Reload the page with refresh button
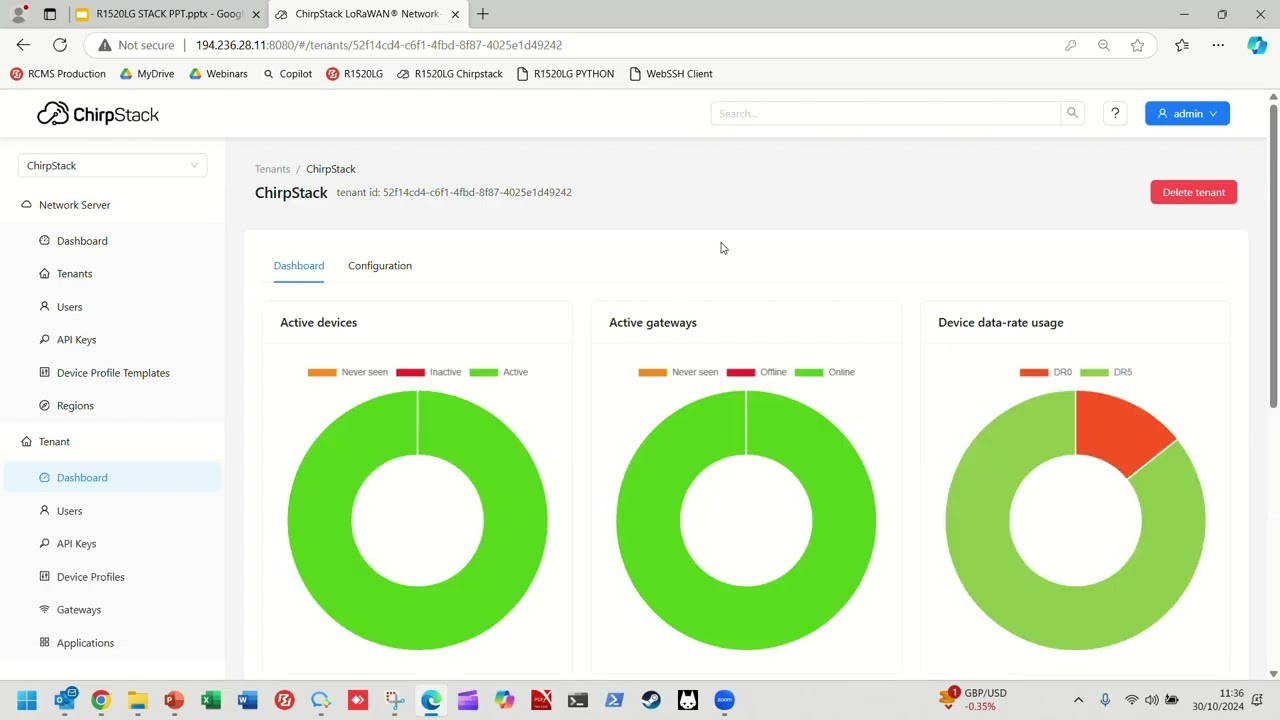 [60, 45]
